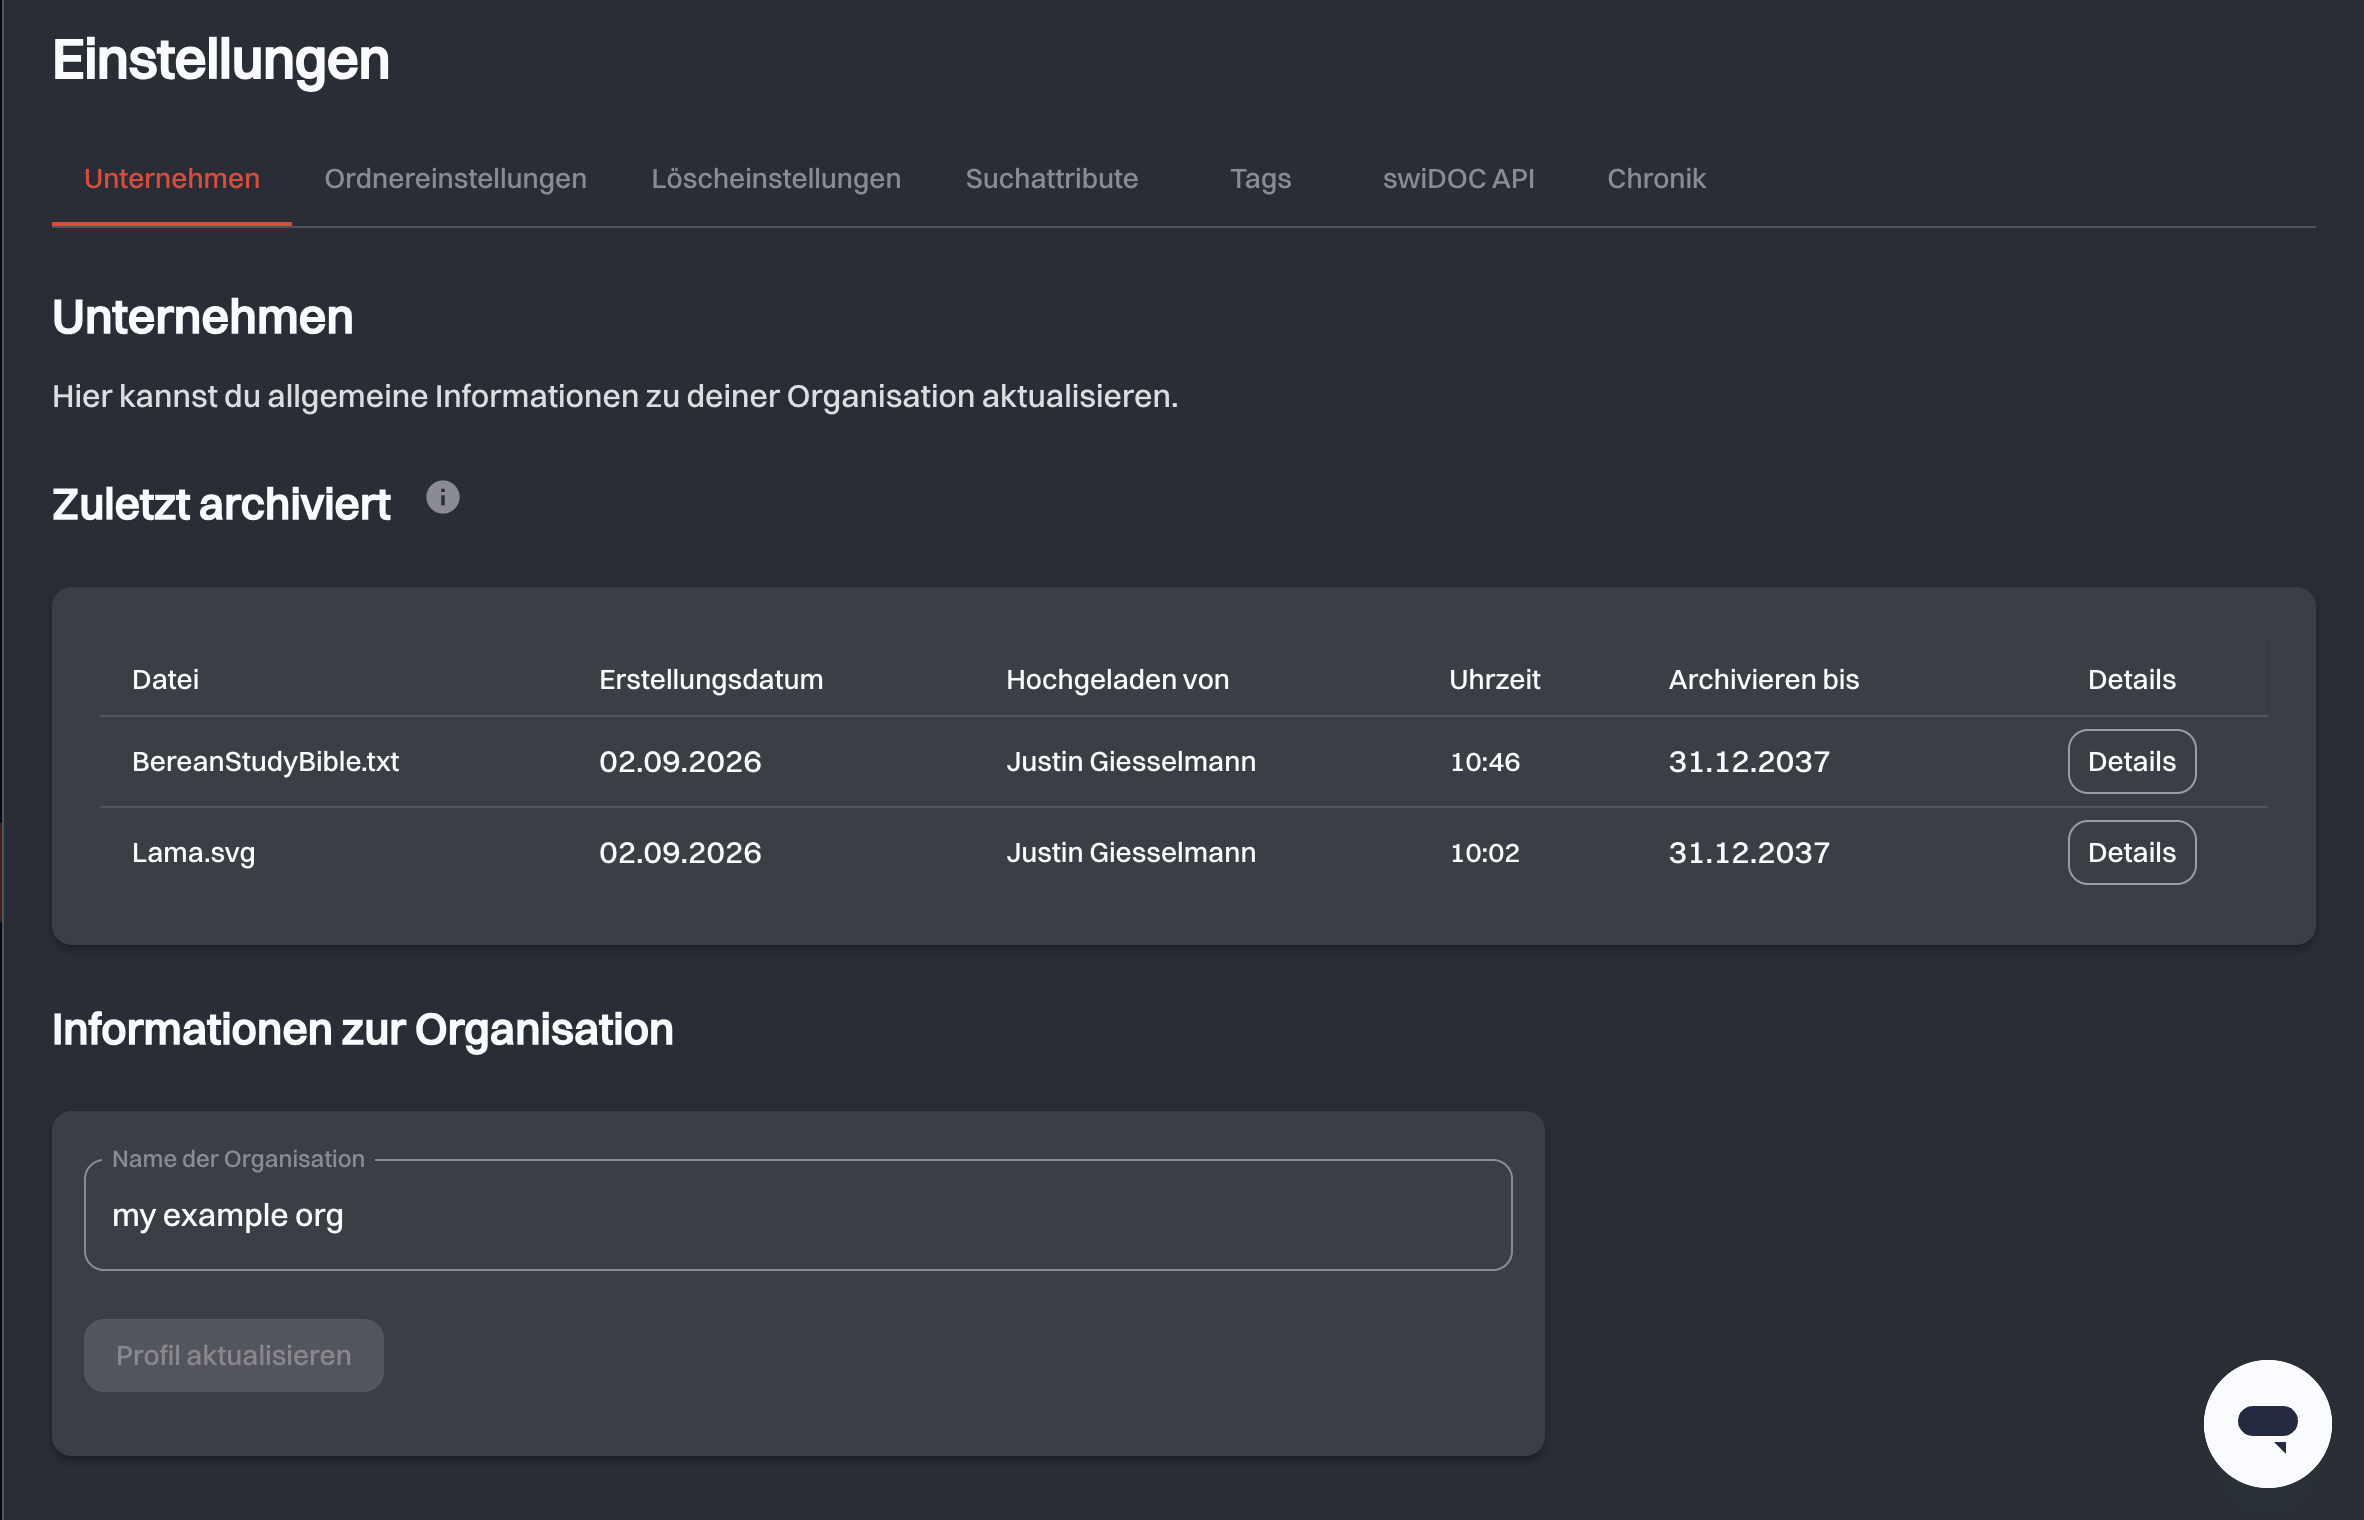
Task: Click the Uhrzeit column header
Action: click(1494, 680)
